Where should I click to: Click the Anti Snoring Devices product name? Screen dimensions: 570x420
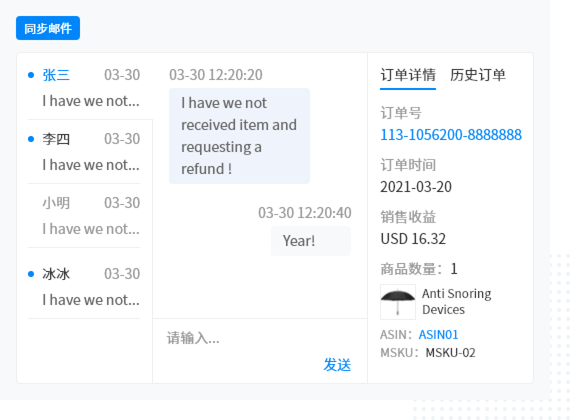pos(457,301)
